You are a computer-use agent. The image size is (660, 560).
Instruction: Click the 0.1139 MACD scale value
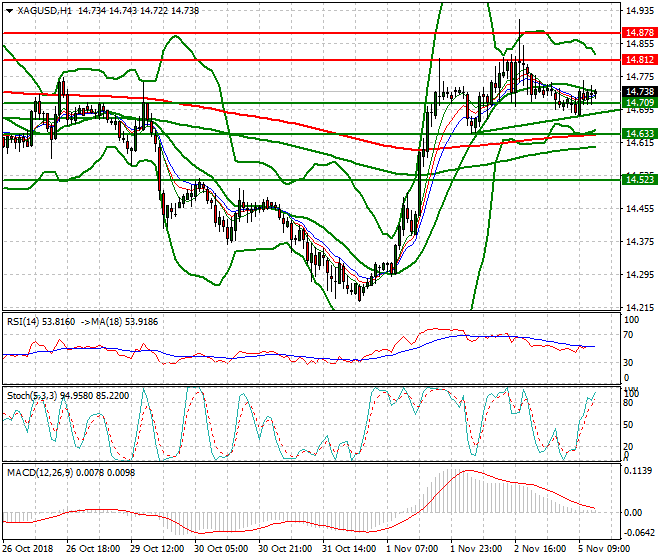639,471
